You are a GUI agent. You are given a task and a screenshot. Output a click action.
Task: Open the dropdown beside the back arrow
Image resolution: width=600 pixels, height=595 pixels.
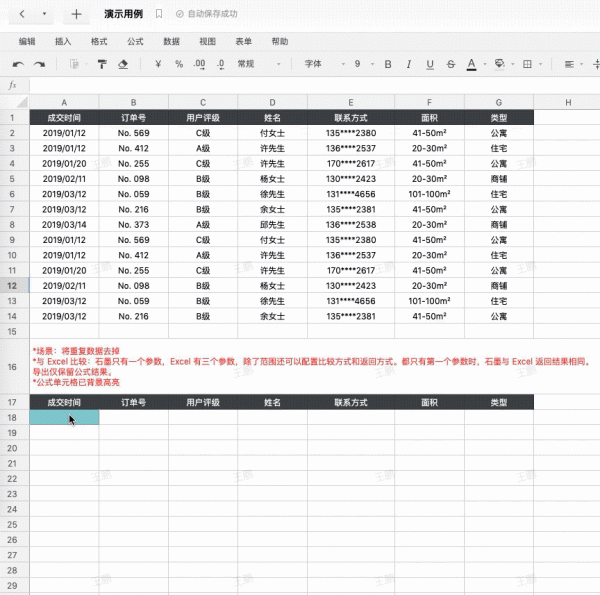44,14
